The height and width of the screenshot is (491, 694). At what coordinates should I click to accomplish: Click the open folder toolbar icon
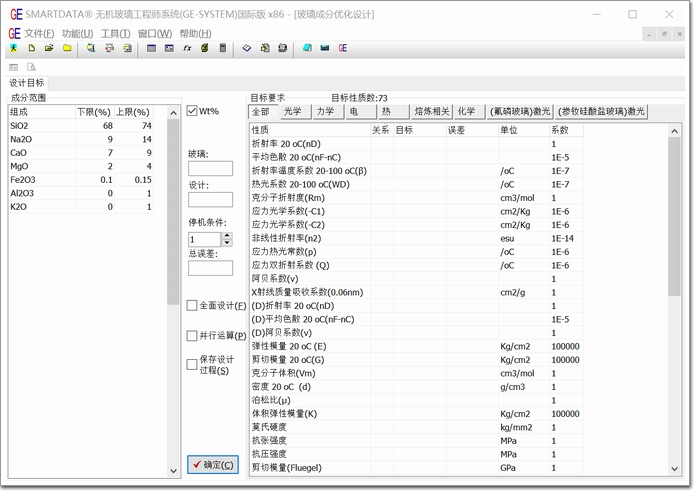[49, 48]
